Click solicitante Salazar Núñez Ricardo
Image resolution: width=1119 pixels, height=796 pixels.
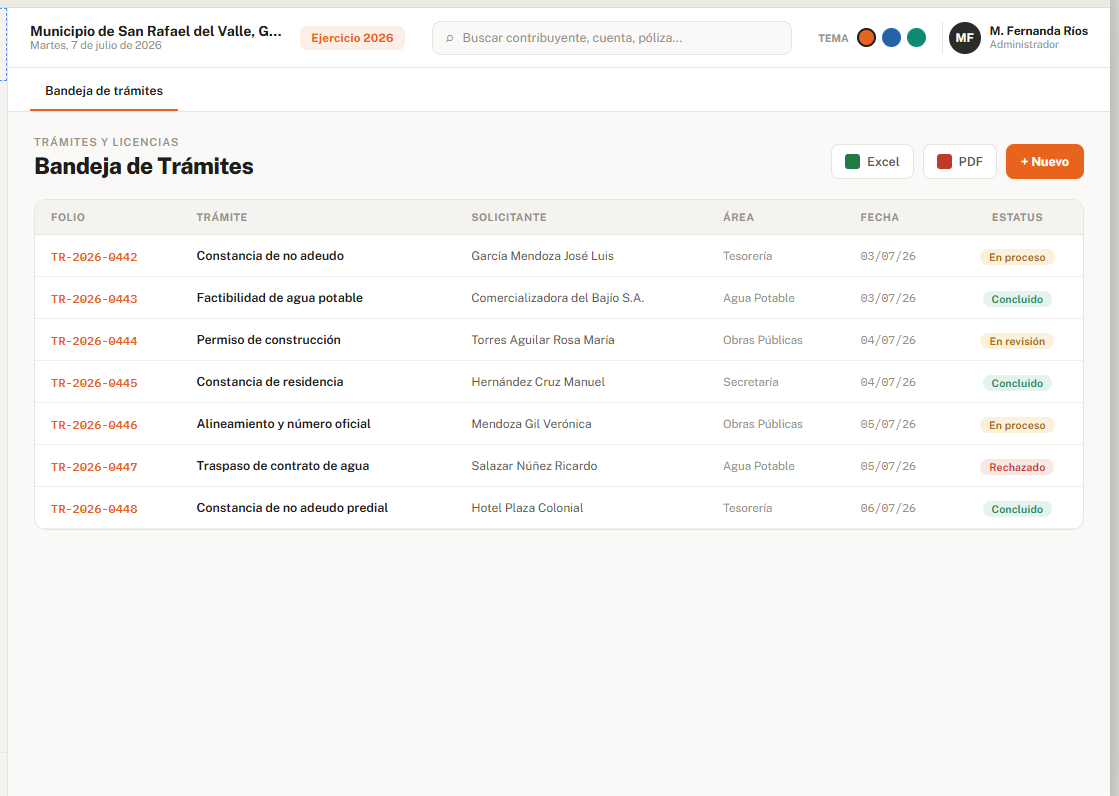tap(534, 466)
